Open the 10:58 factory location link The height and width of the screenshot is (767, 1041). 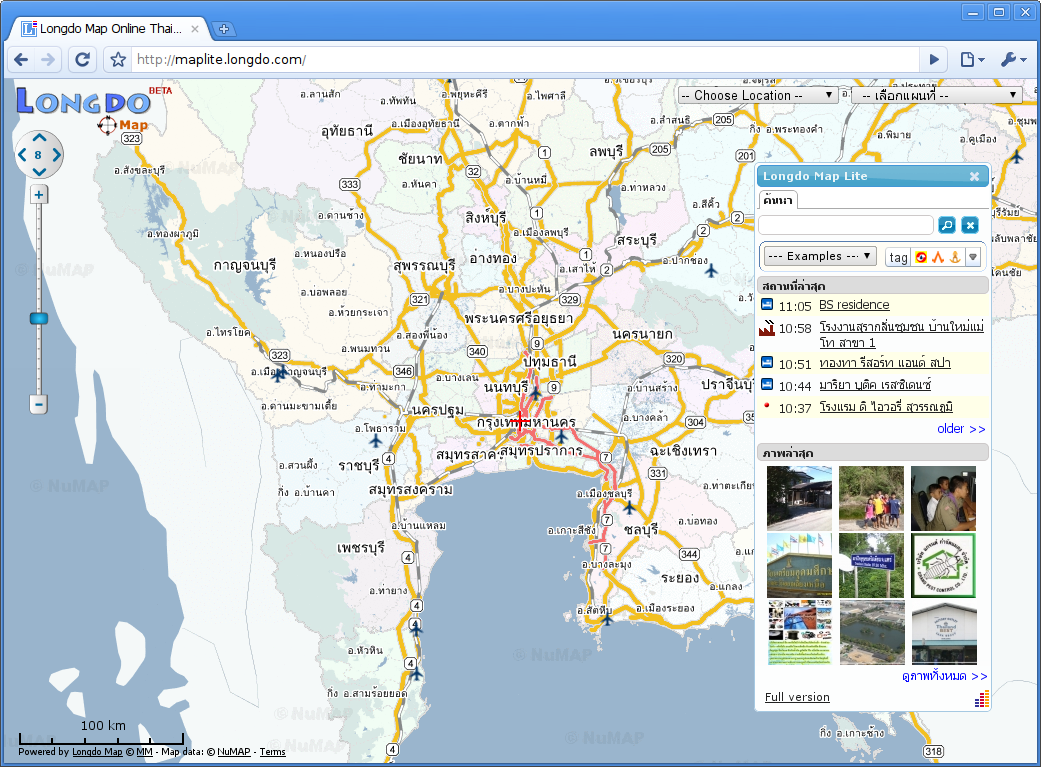pos(901,335)
